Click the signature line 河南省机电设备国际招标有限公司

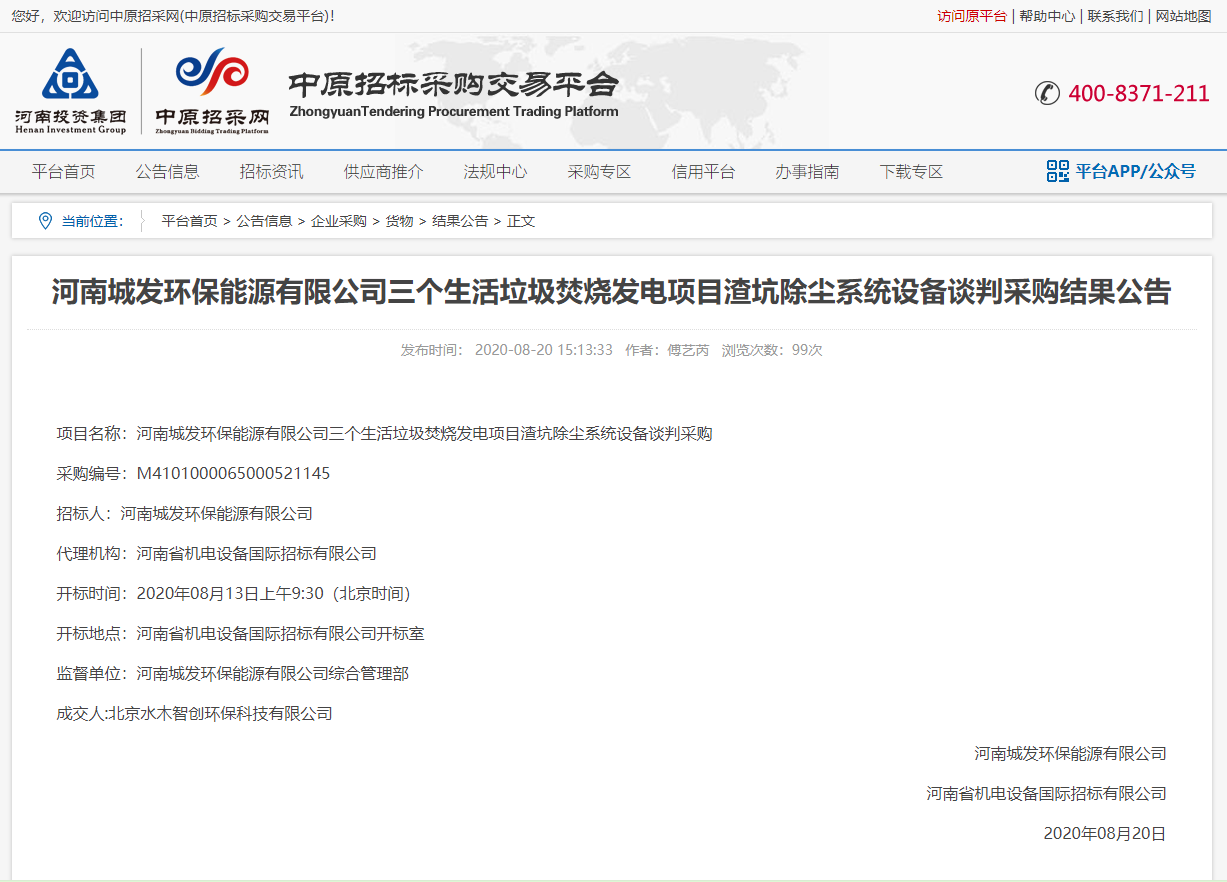point(1047,793)
